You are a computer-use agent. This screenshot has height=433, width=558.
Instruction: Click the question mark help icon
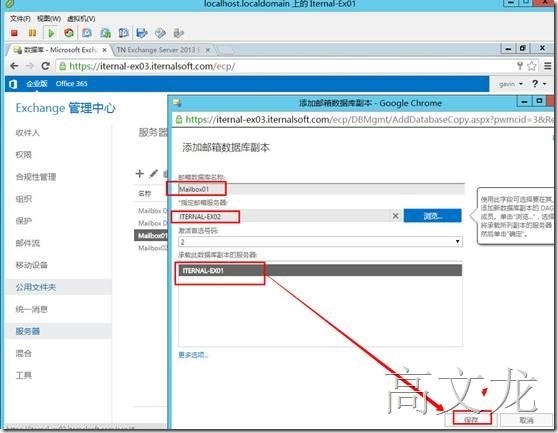[535, 84]
